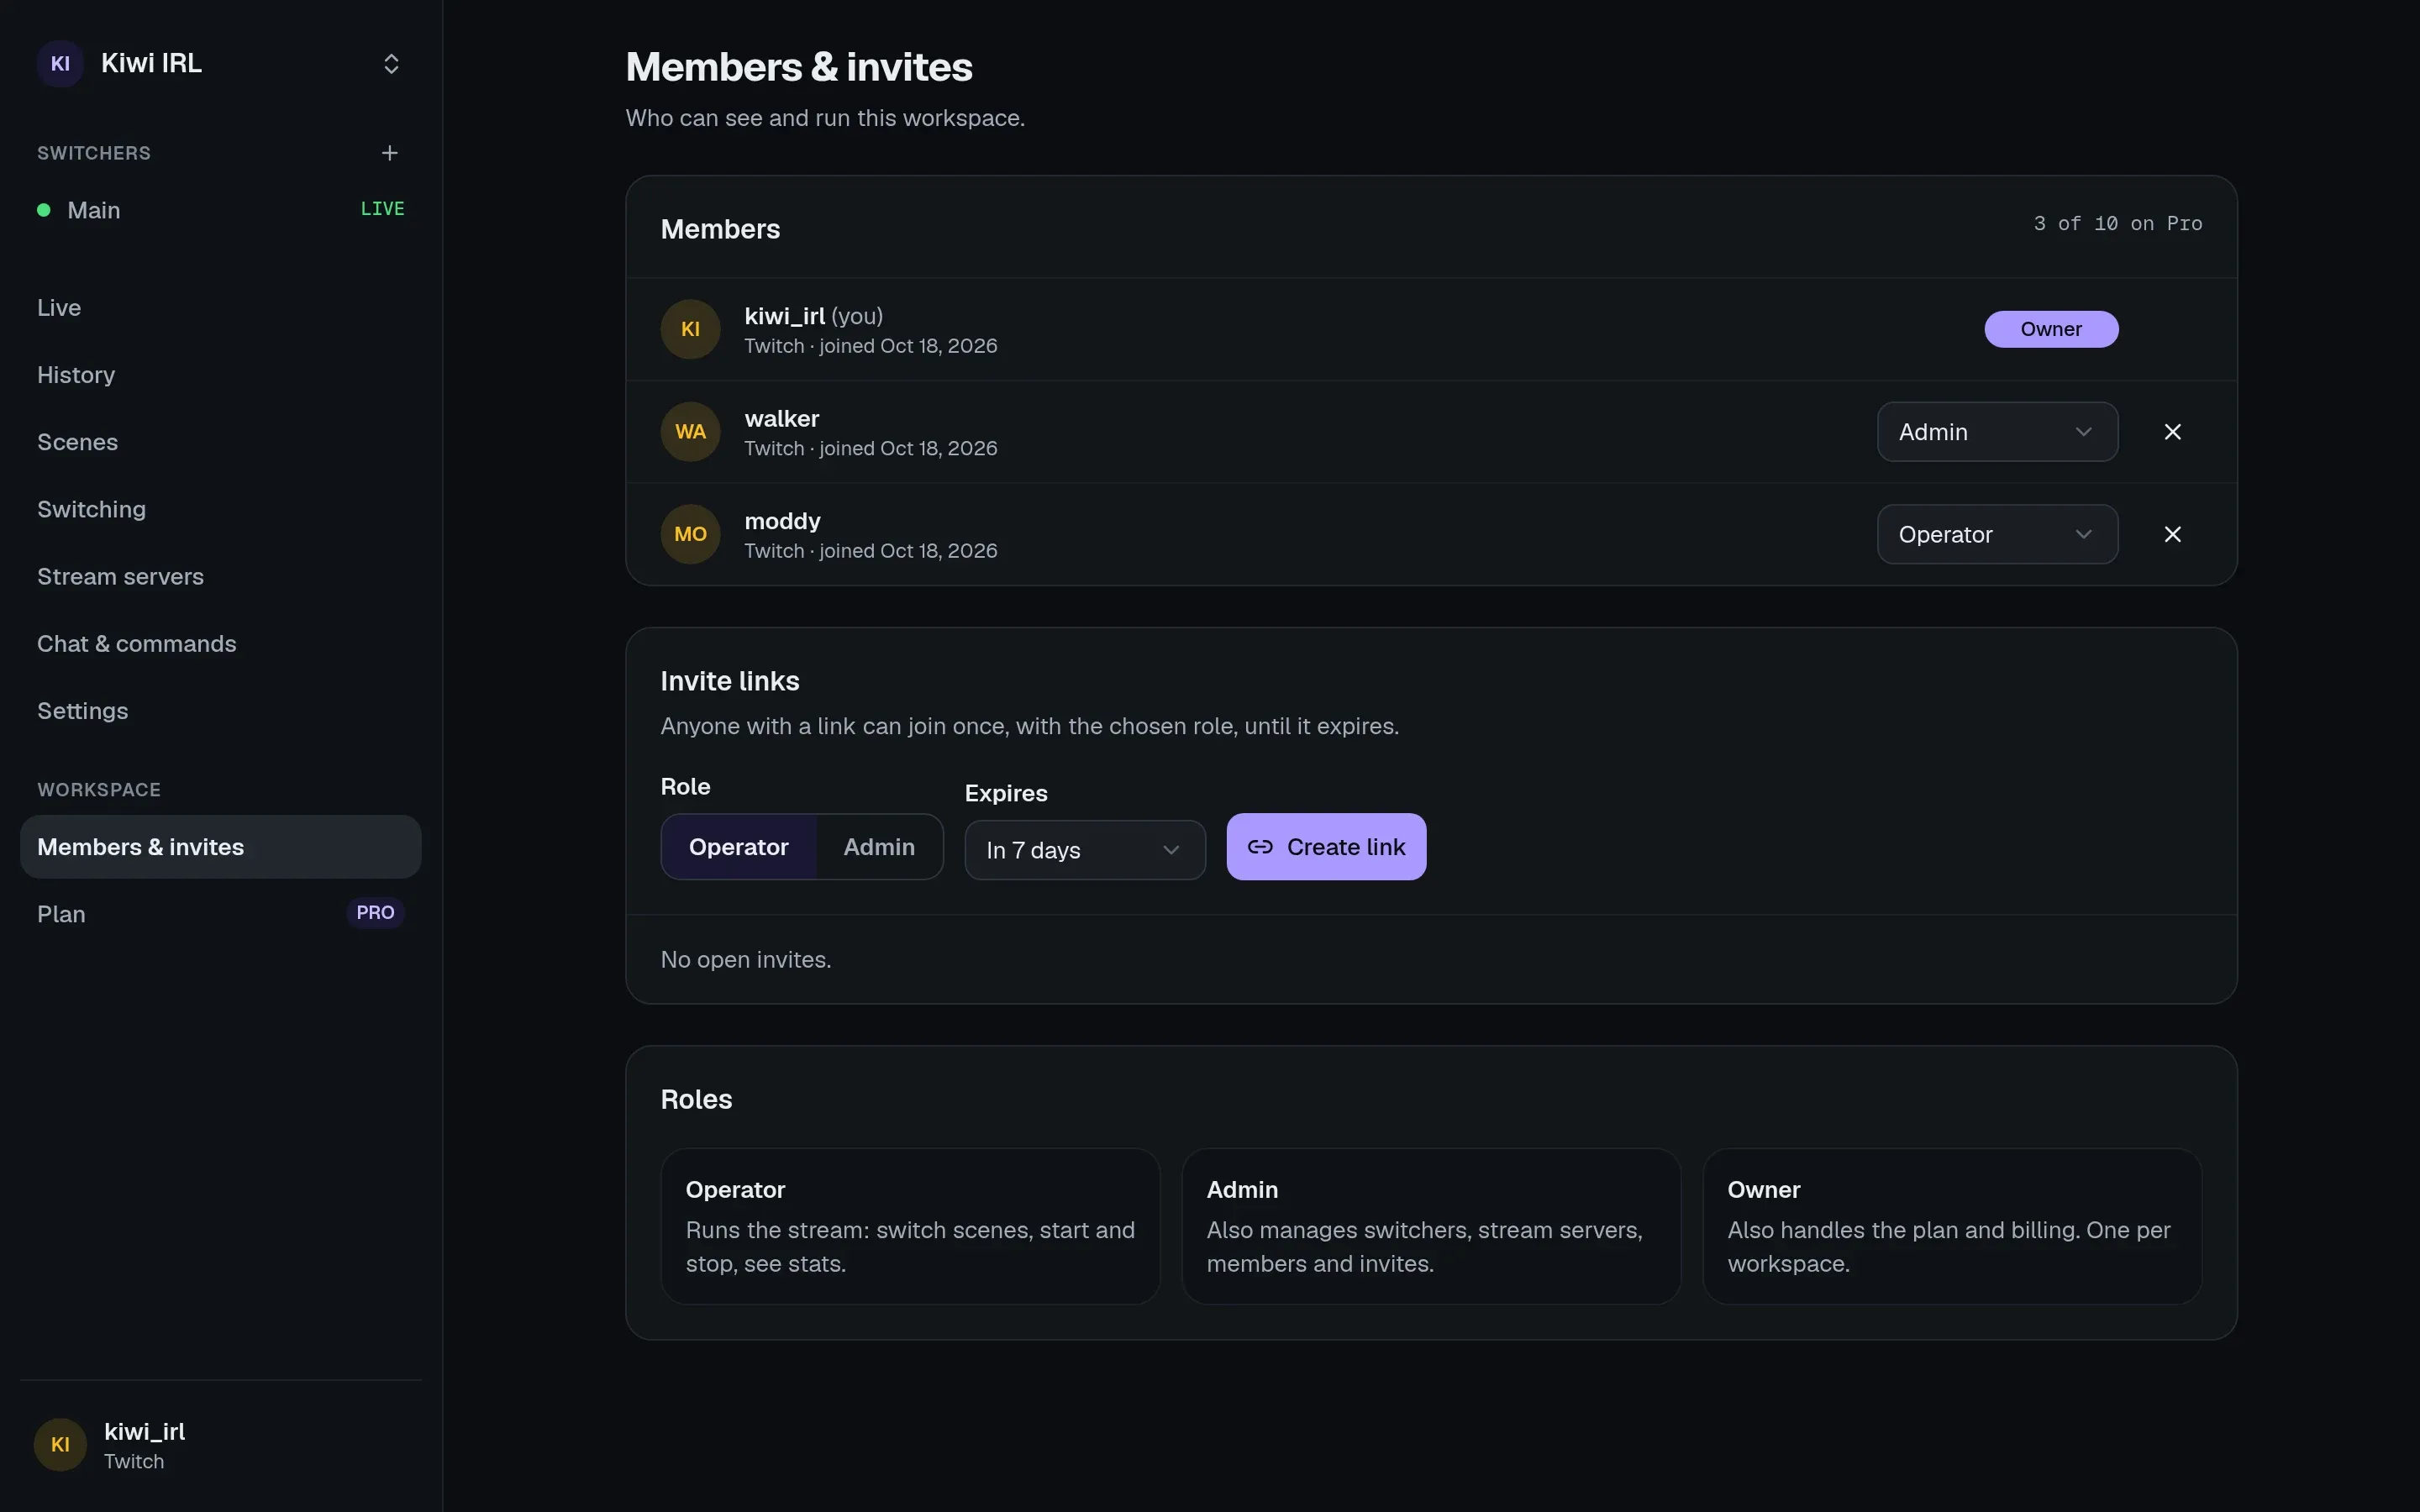This screenshot has width=2420, height=1512.
Task: Click moddy's MO avatar
Action: pyautogui.click(x=690, y=534)
